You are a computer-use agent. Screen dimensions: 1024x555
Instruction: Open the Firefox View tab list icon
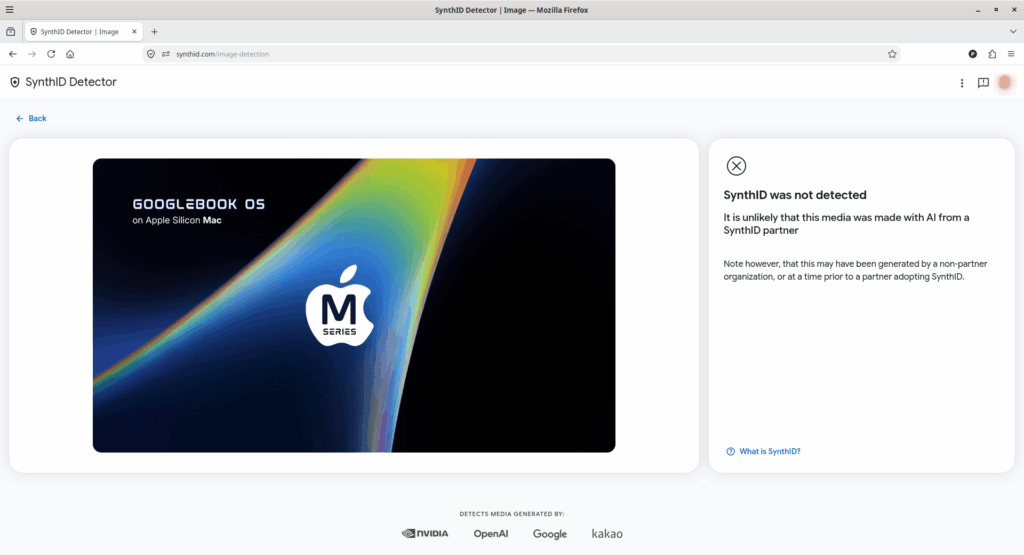(x=10, y=31)
